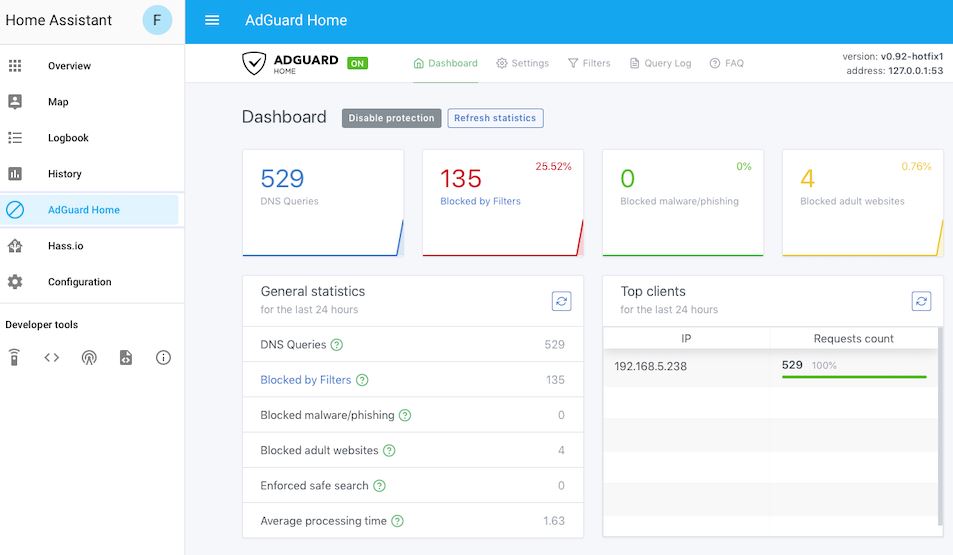The width and height of the screenshot is (953, 555).
Task: Open the Settings tab
Action: coord(523,63)
